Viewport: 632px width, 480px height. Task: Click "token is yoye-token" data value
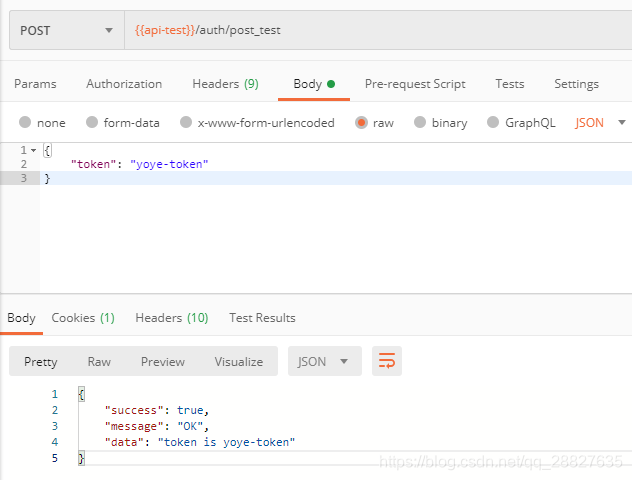pos(227,443)
